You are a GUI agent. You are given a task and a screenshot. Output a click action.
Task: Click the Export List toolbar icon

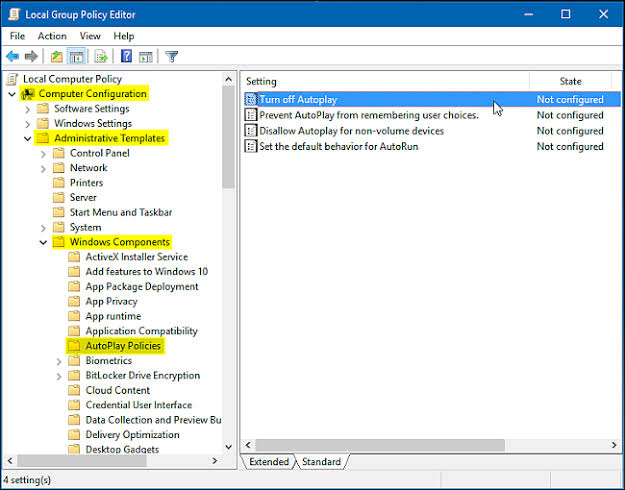pyautogui.click(x=101, y=56)
